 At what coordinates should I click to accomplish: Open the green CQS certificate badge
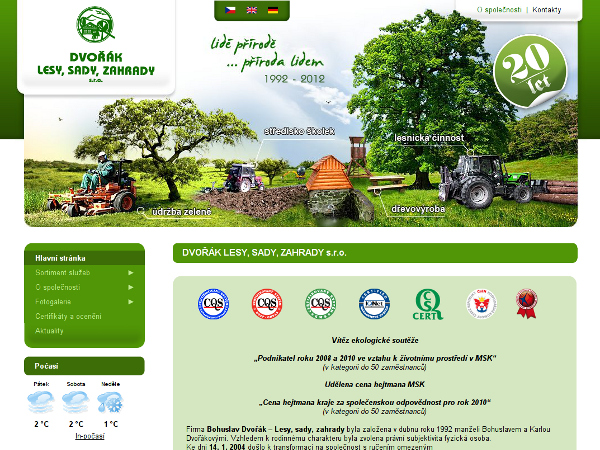tap(321, 304)
